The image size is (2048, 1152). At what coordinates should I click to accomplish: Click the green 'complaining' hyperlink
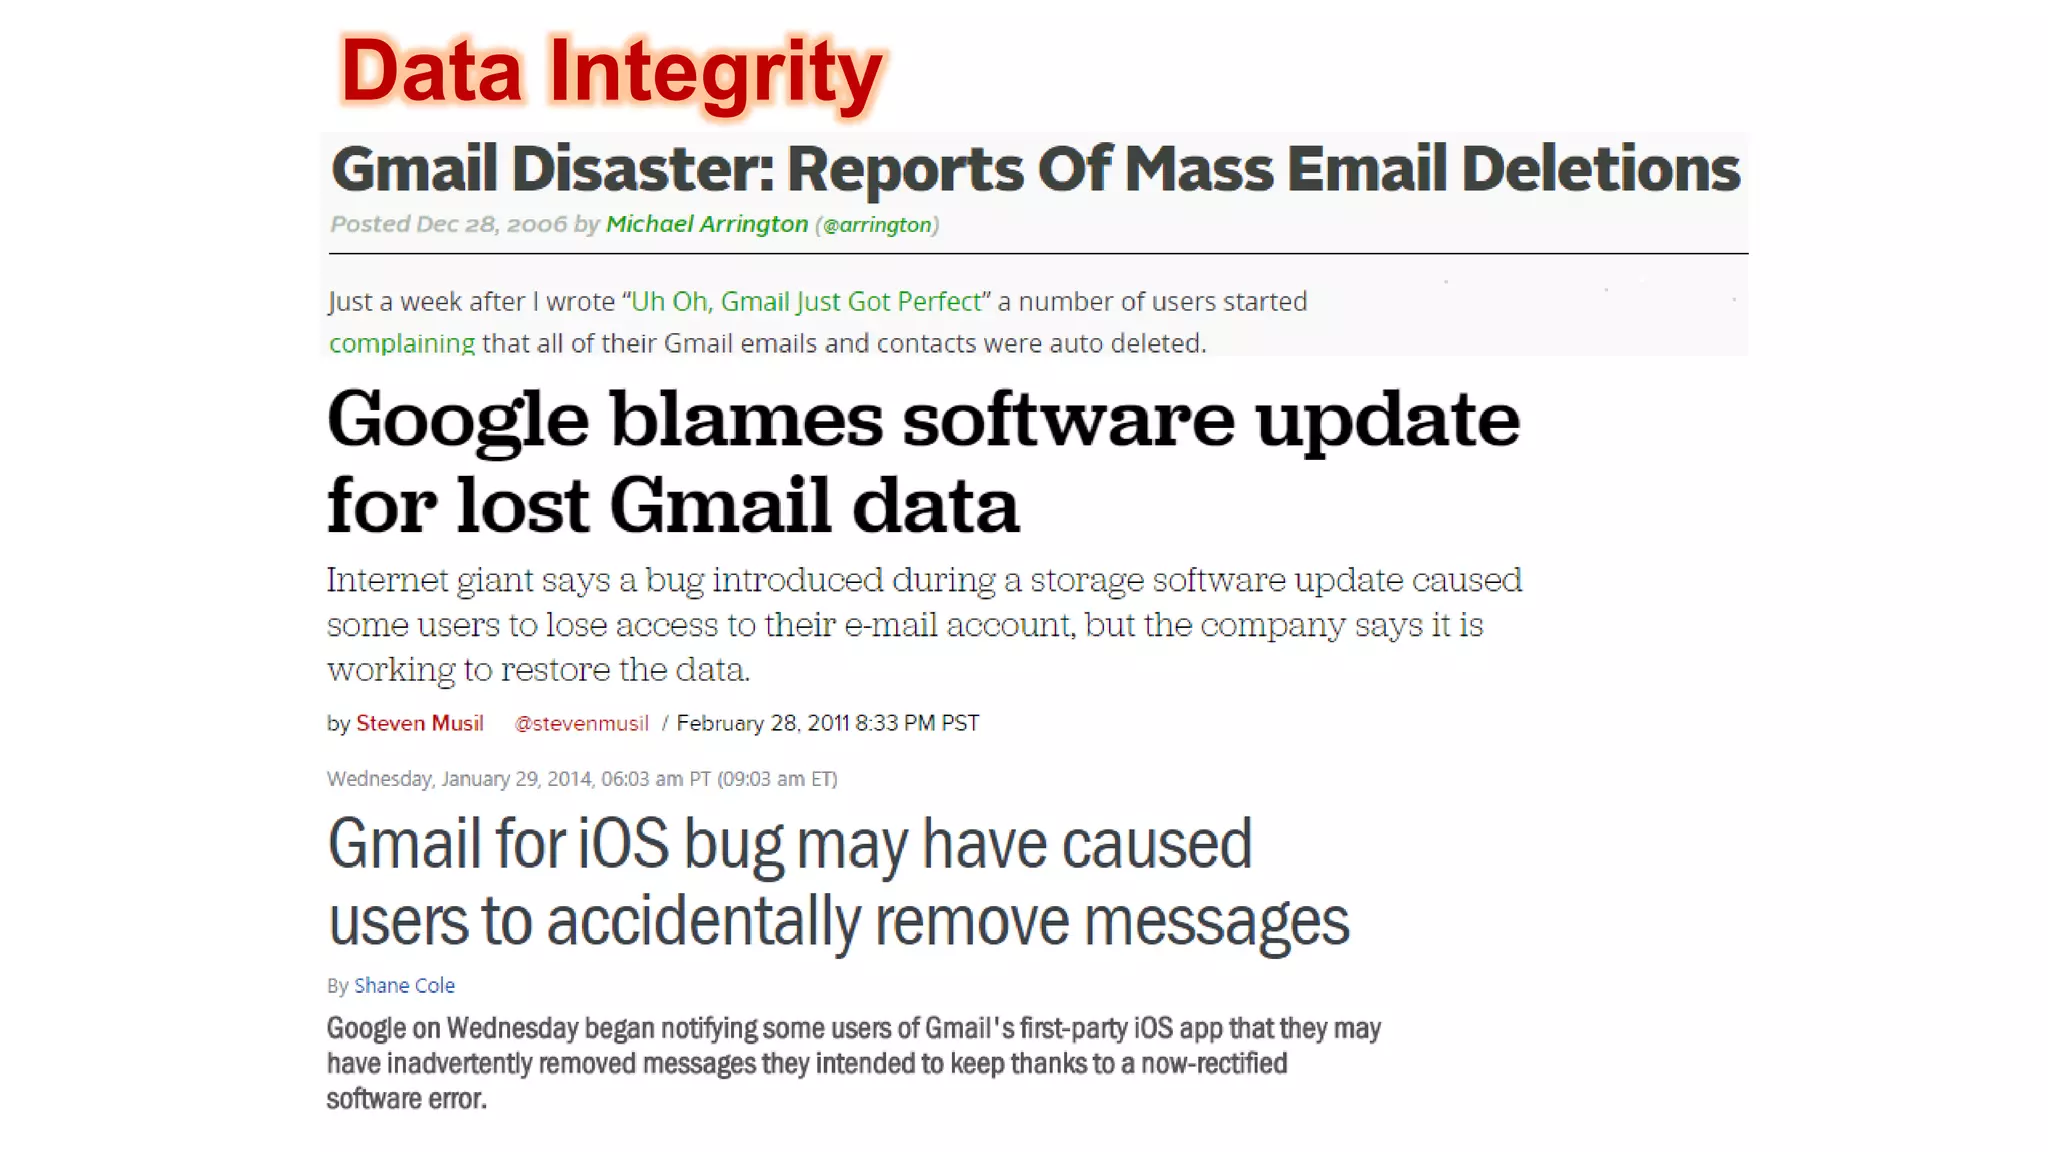[x=402, y=344]
